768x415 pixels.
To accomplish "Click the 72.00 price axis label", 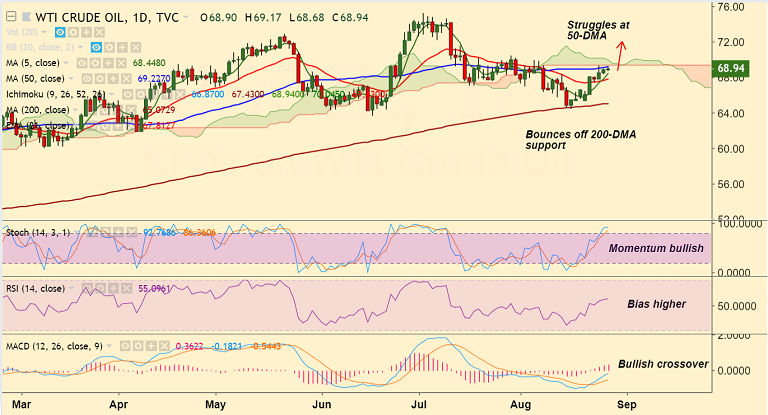I will coord(731,43).
